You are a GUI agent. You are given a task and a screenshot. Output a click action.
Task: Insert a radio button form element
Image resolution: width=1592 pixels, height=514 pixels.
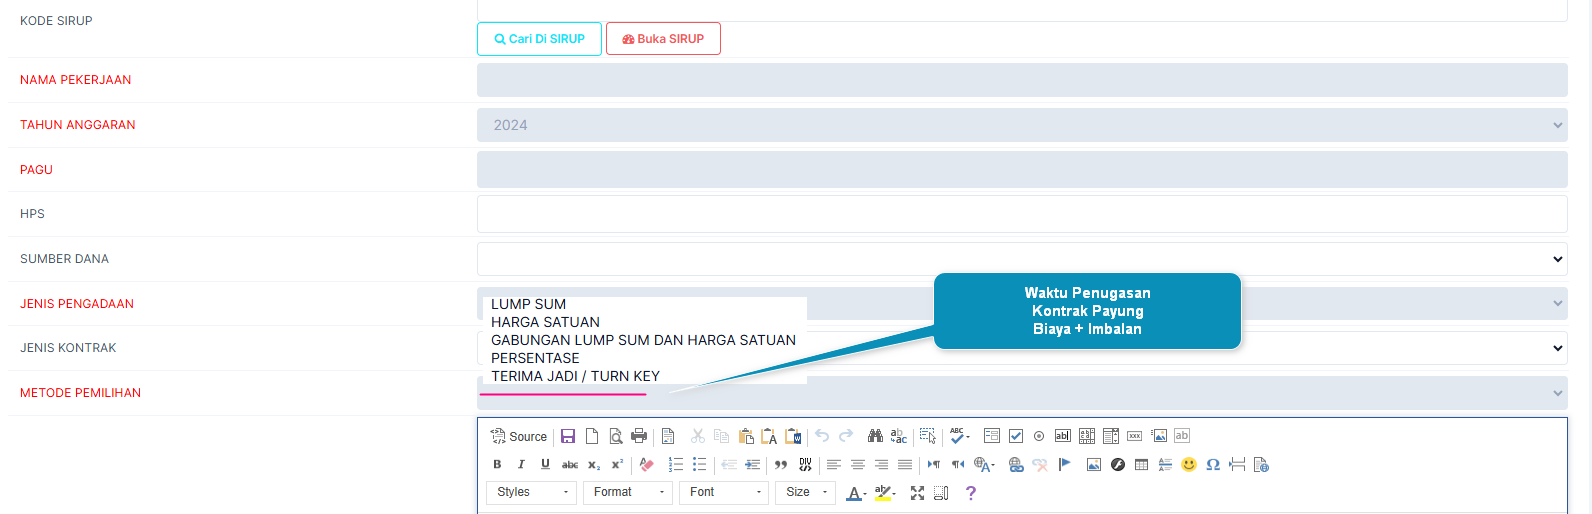click(x=1039, y=436)
